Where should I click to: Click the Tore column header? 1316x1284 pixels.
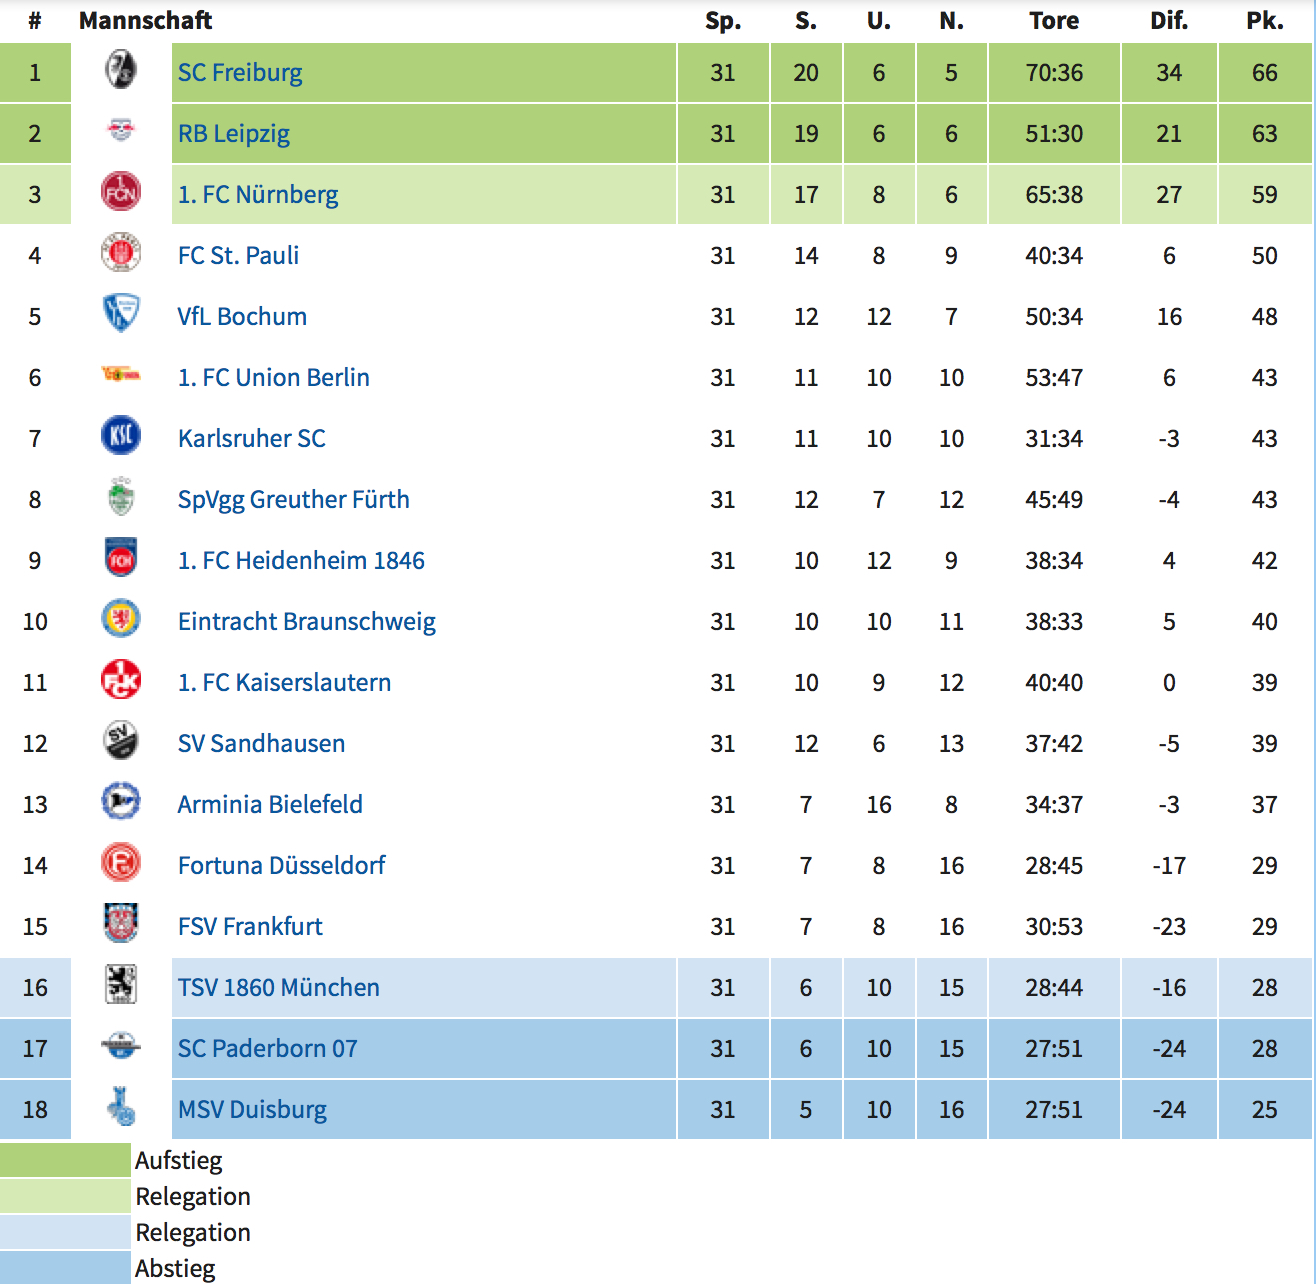[x=1054, y=21]
